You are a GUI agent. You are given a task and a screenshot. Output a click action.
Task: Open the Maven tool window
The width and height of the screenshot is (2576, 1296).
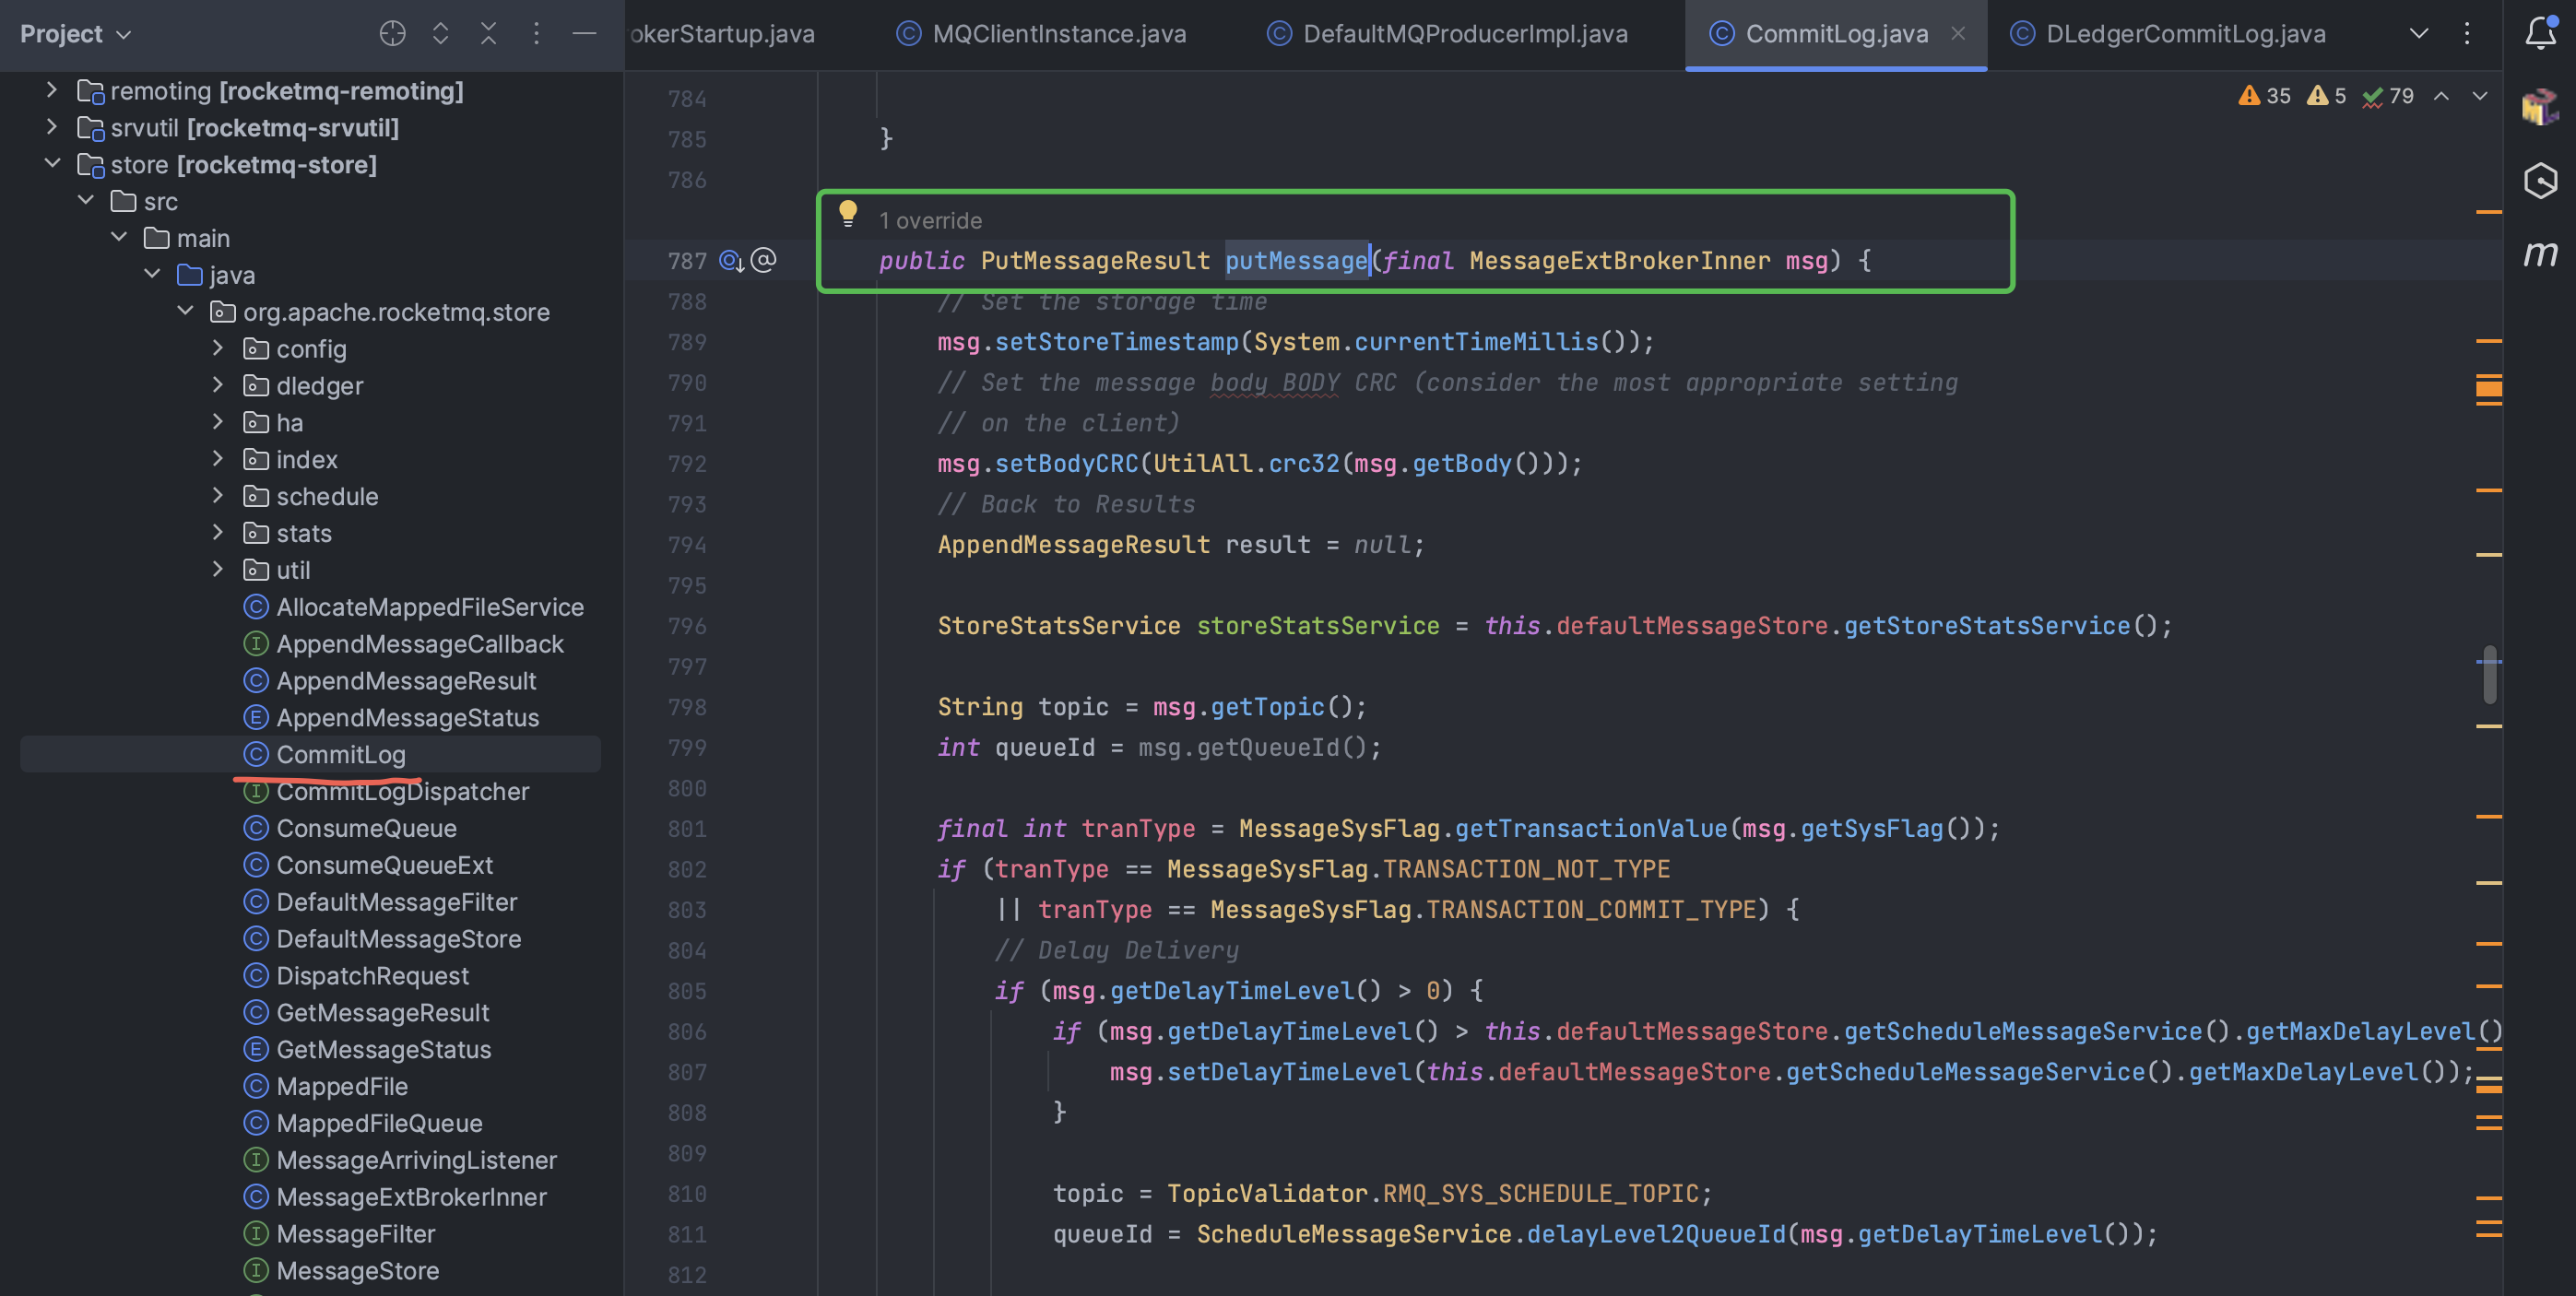[2540, 253]
